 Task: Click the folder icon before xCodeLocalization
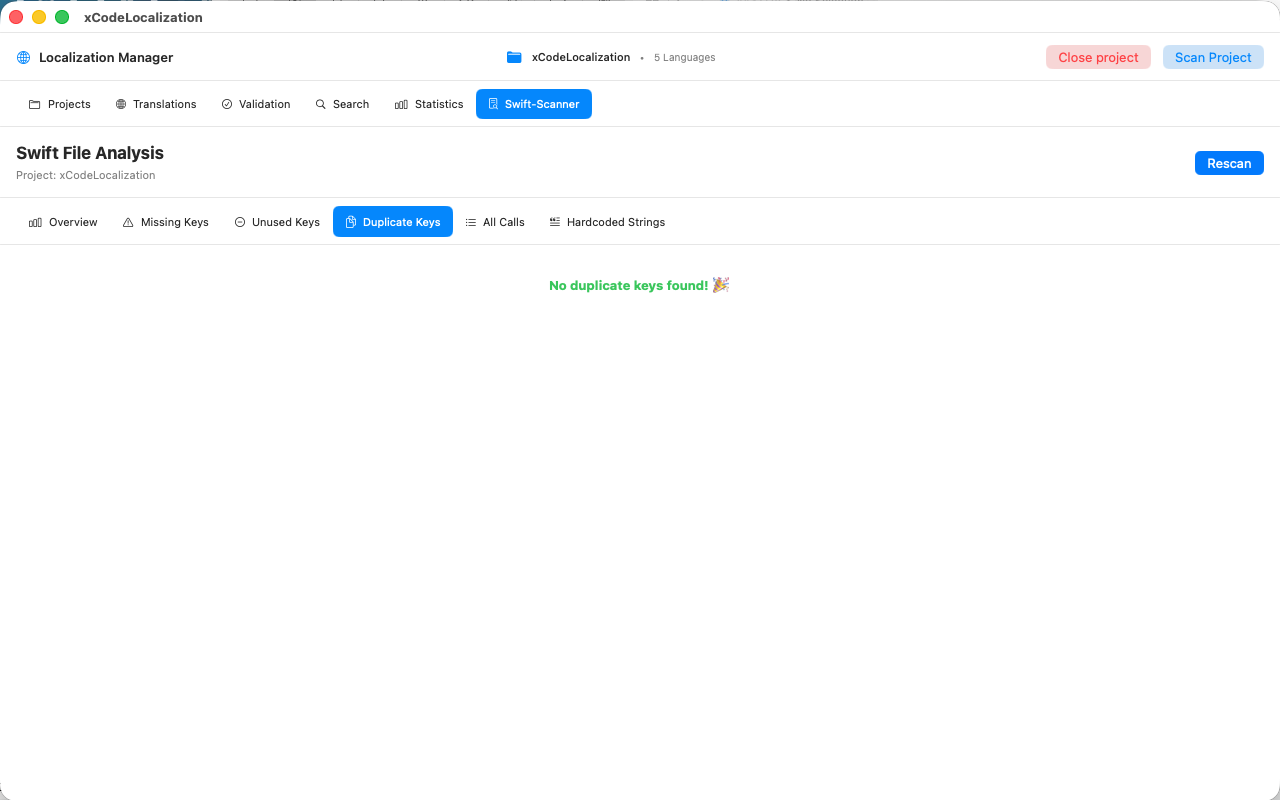click(514, 57)
